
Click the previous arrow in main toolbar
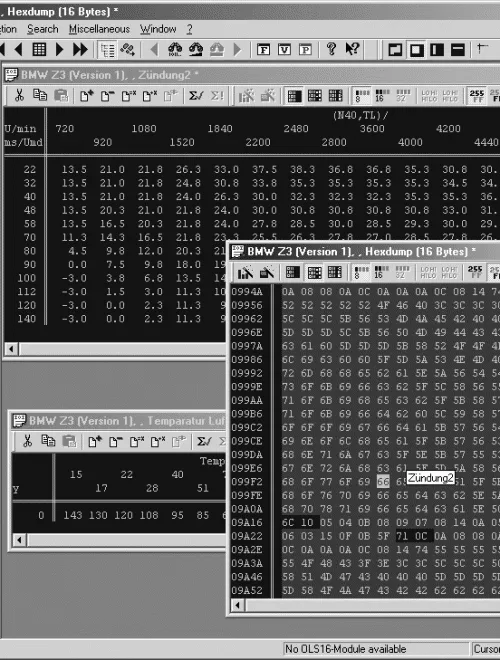pos(18,50)
